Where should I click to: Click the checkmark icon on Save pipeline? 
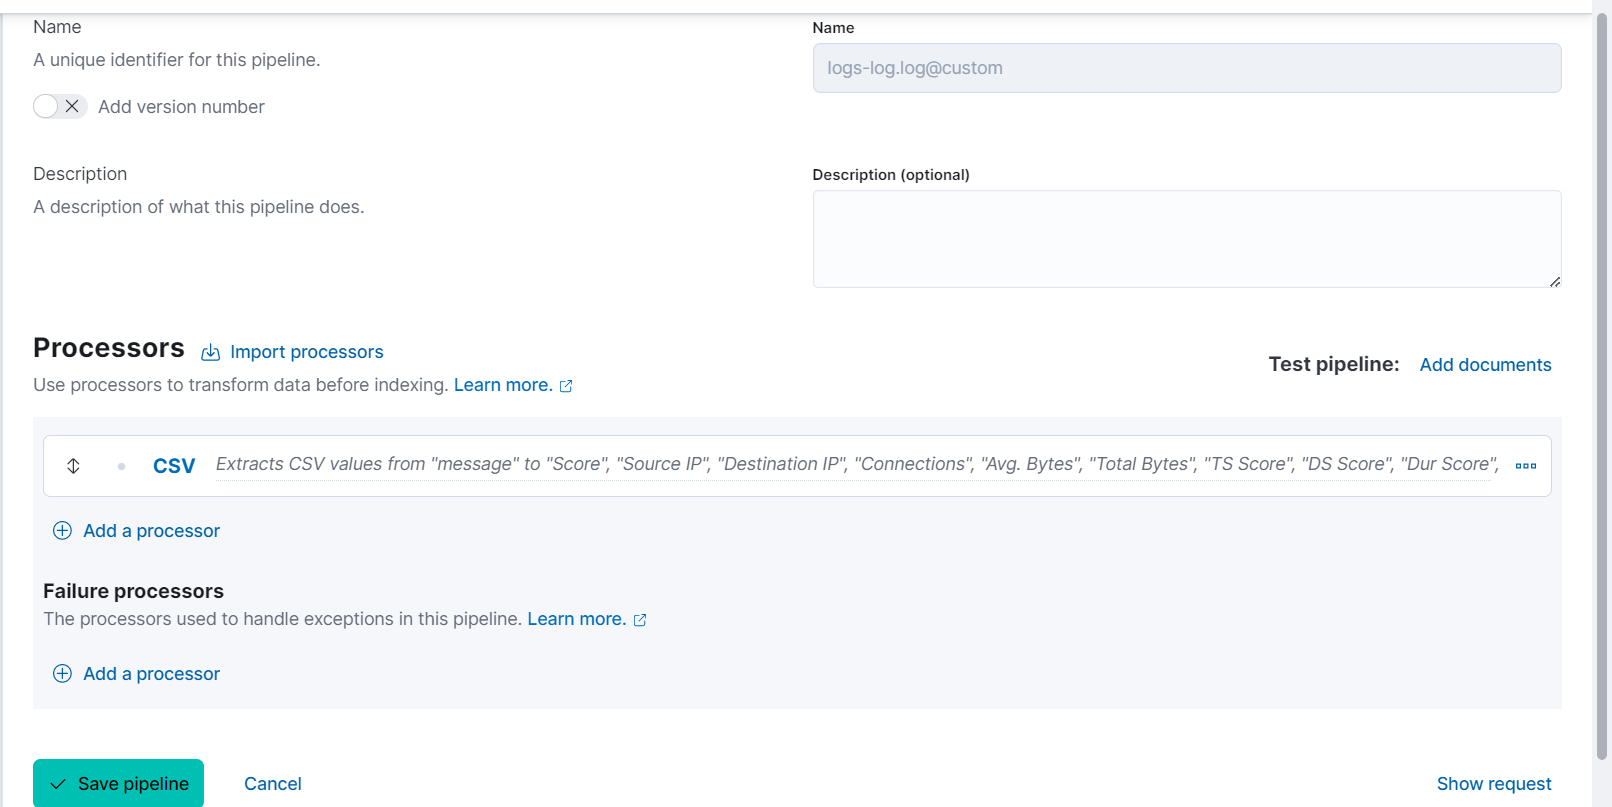(x=58, y=784)
